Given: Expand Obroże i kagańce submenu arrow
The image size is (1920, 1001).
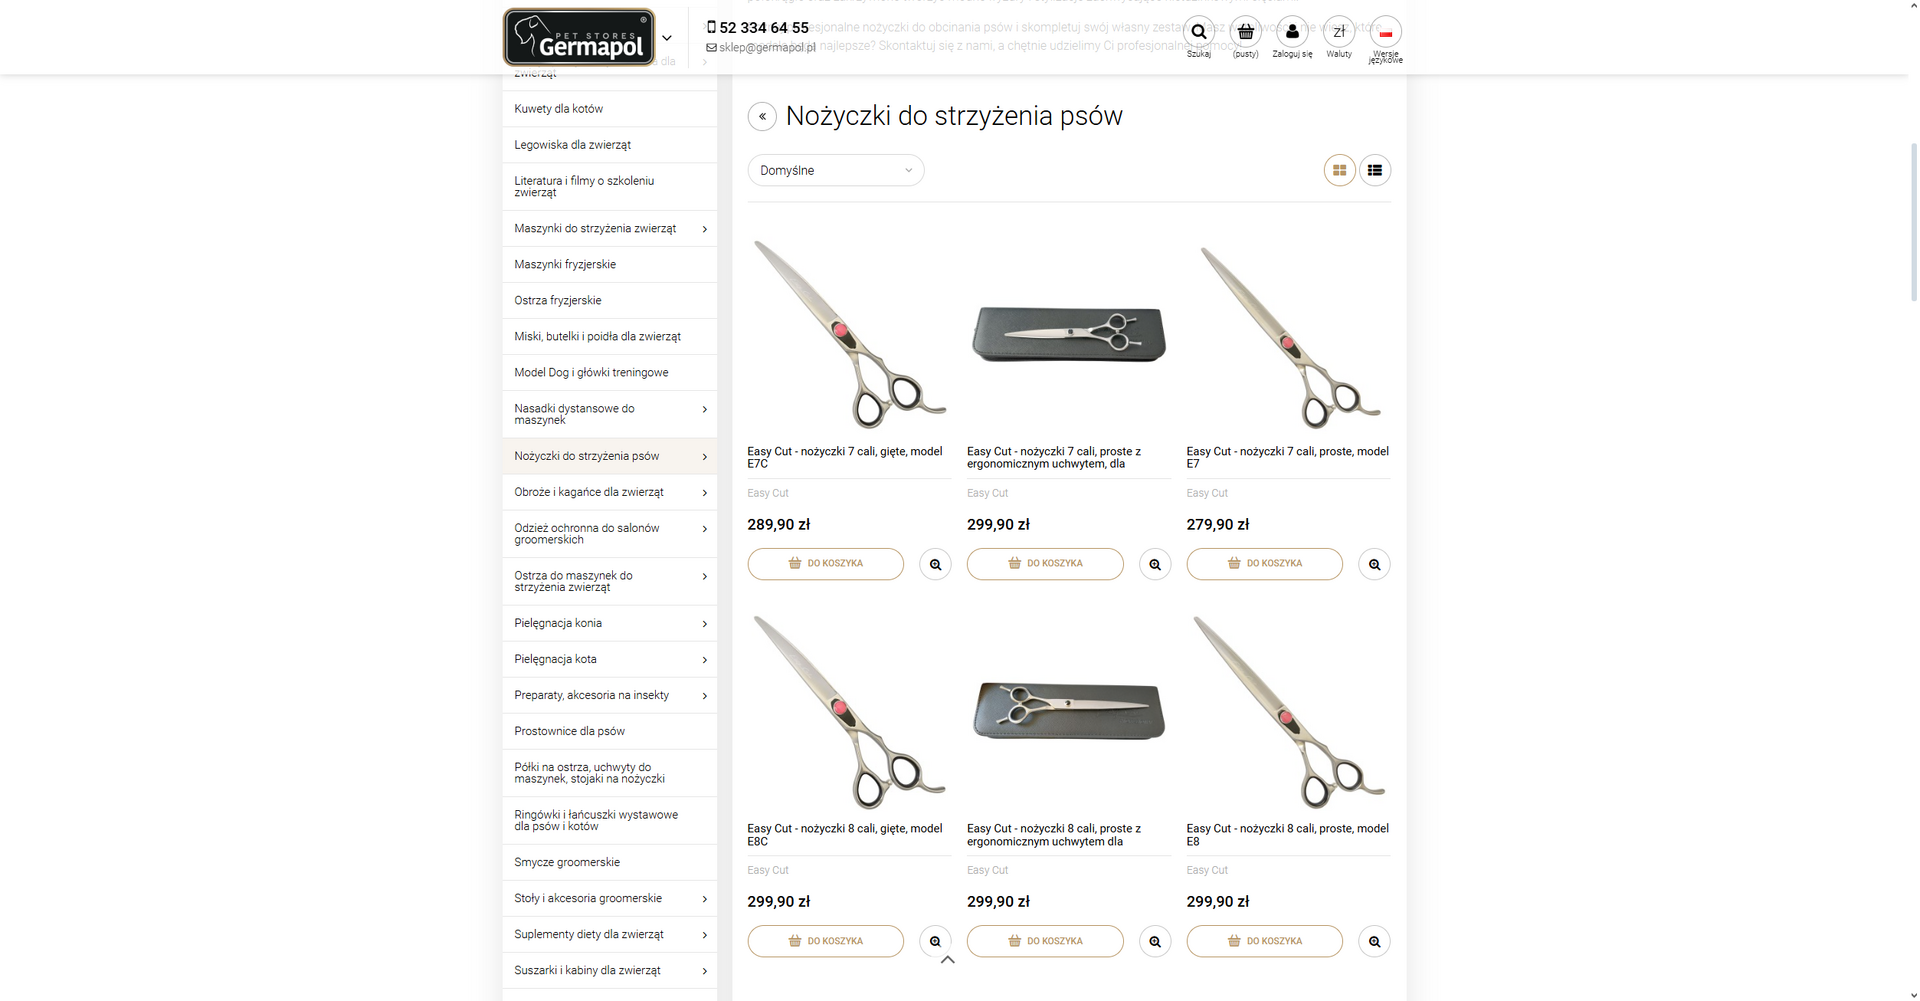Looking at the screenshot, I should click(705, 493).
